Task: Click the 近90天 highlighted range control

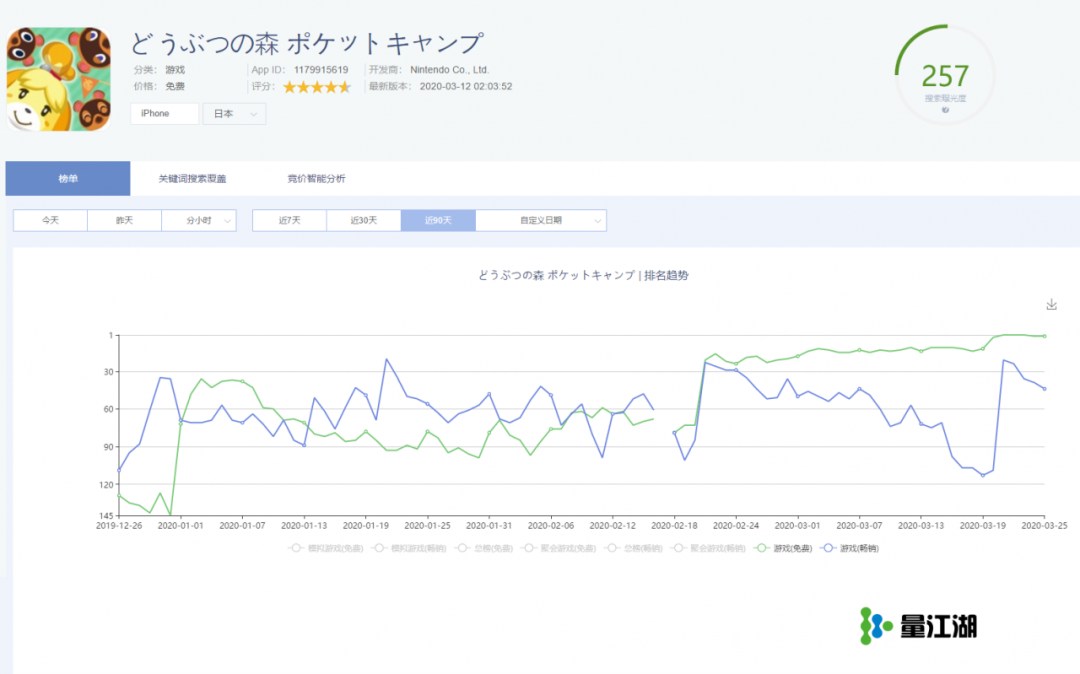Action: tap(437, 220)
